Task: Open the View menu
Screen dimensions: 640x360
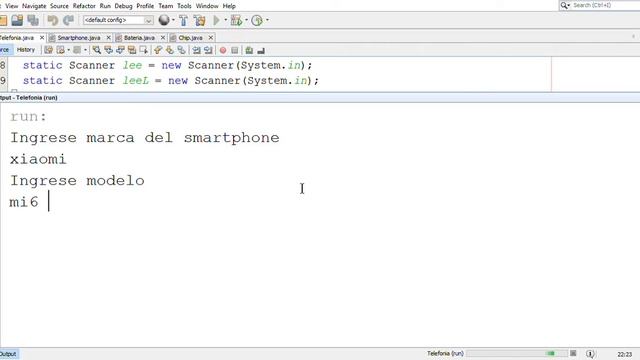Action: coord(11,6)
